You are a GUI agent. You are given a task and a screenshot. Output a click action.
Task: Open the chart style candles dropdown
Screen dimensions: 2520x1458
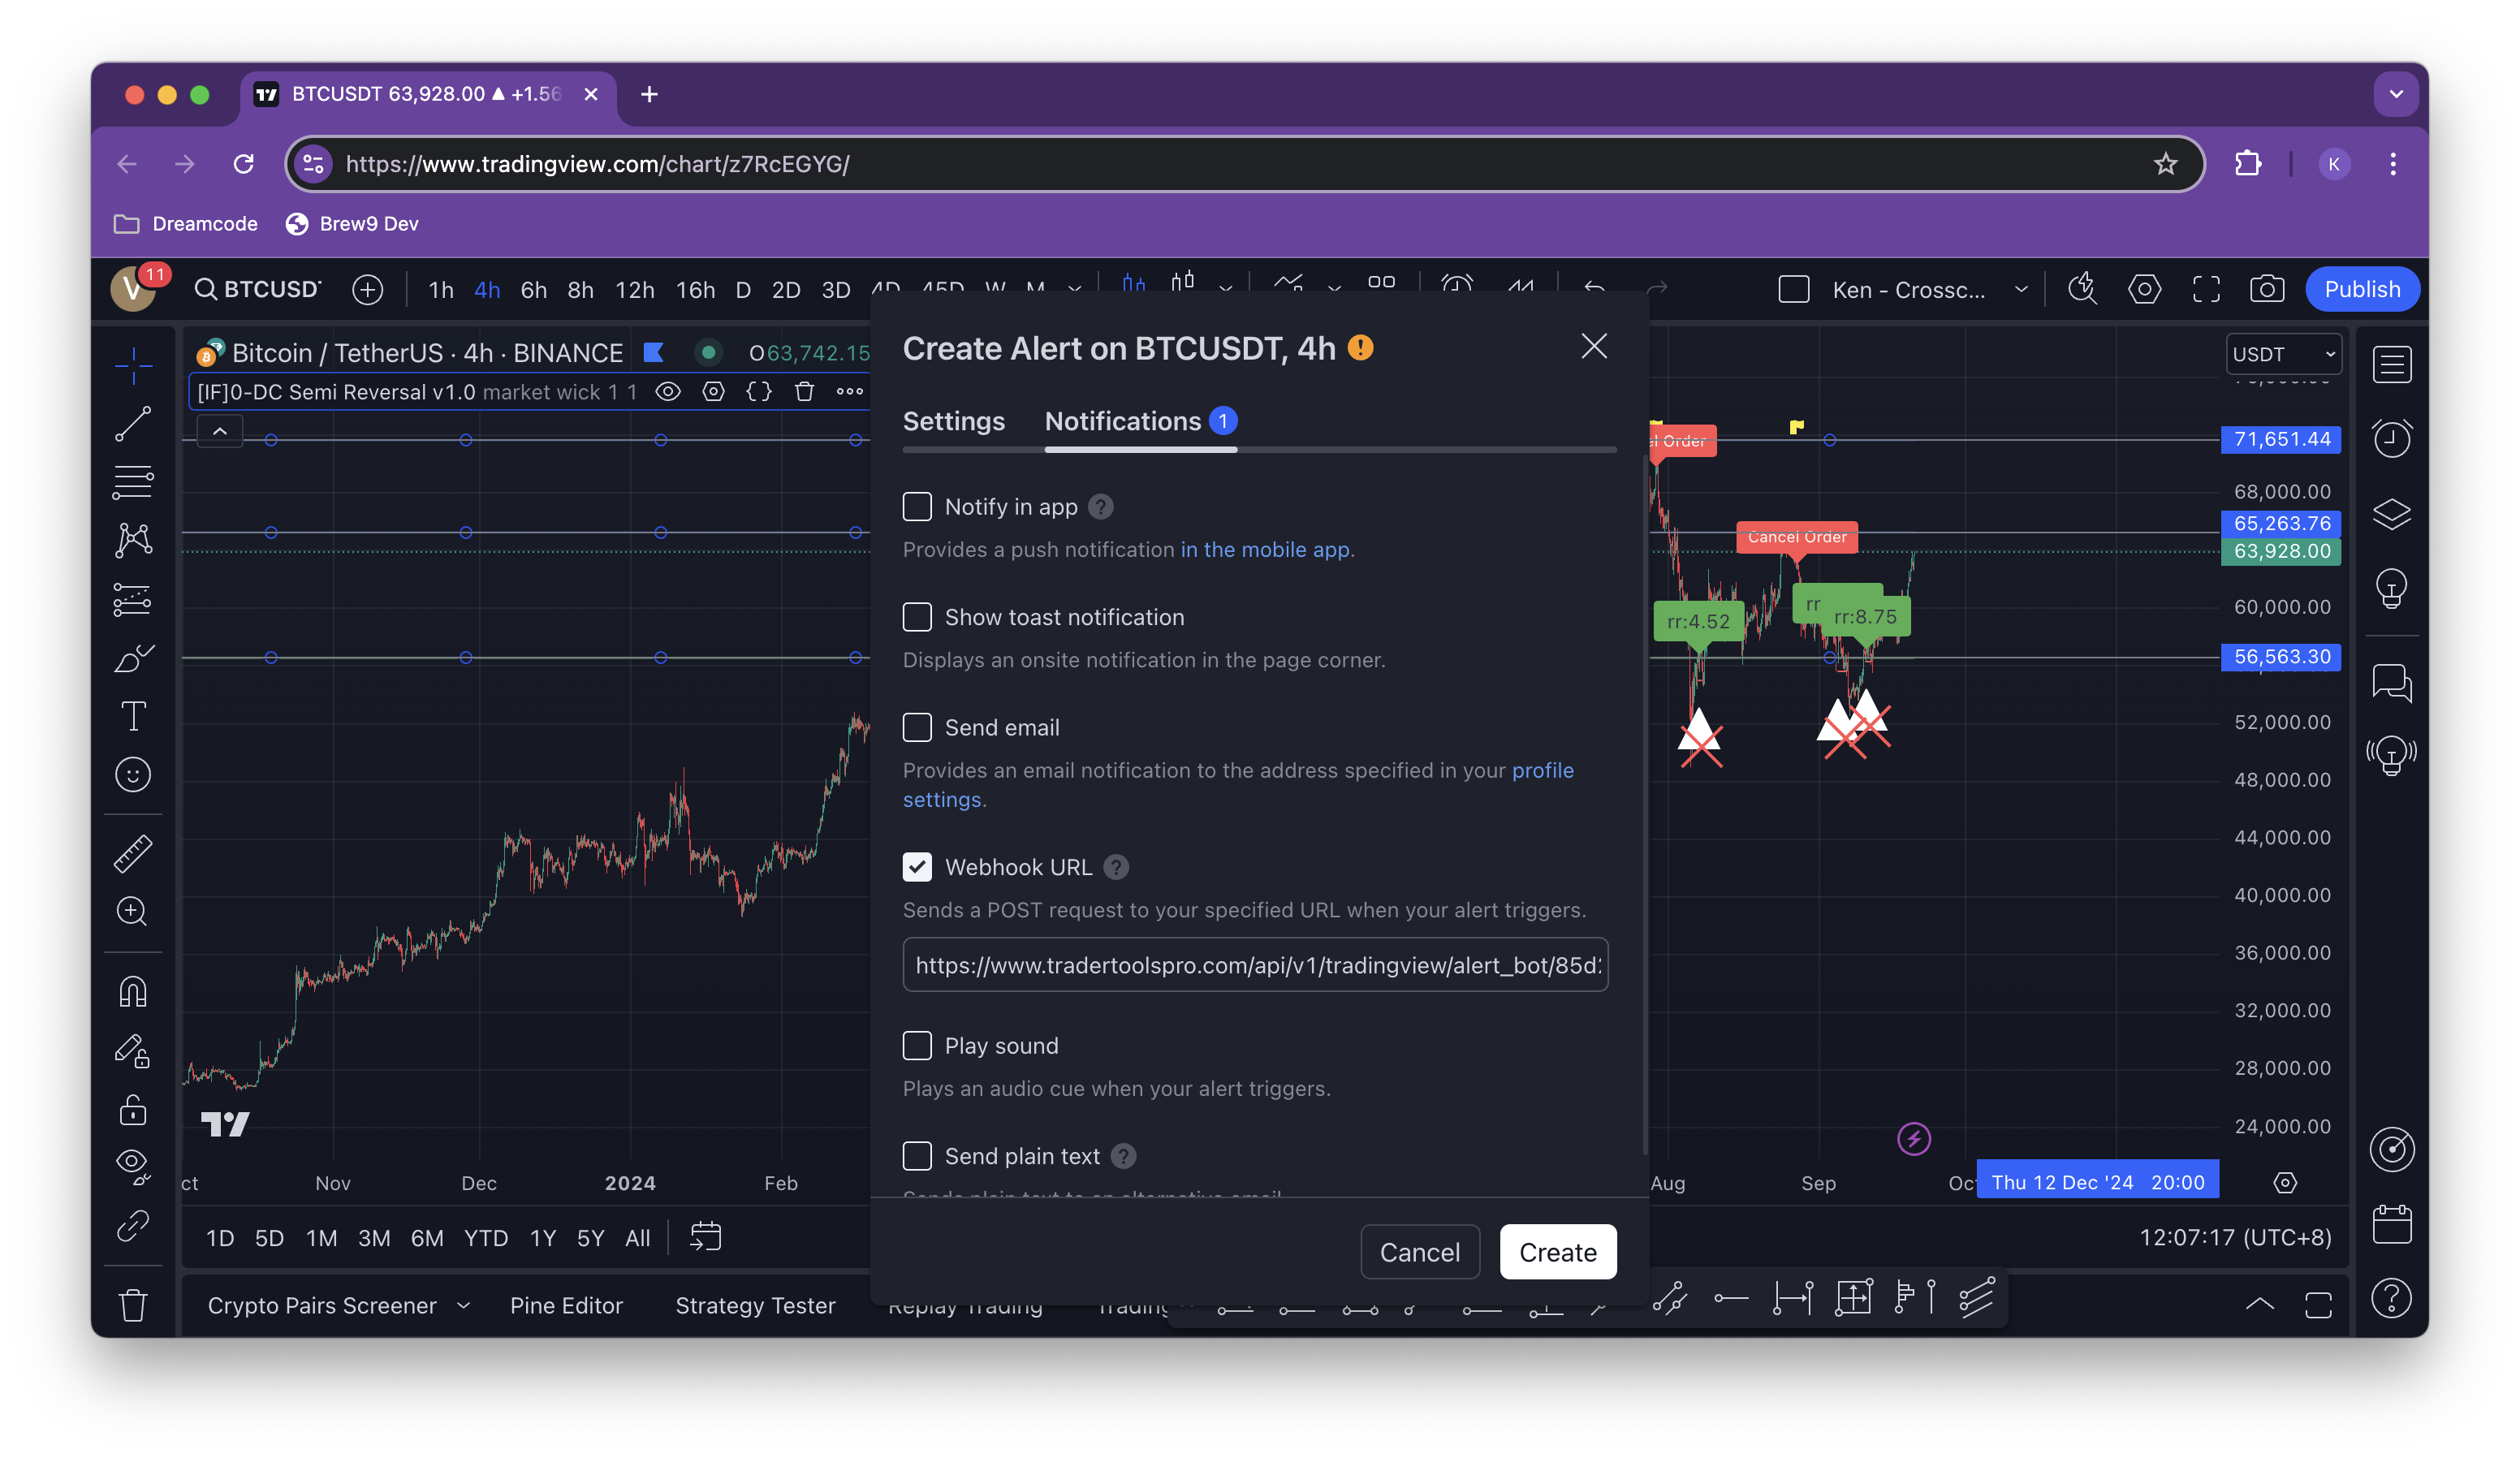1225,289
